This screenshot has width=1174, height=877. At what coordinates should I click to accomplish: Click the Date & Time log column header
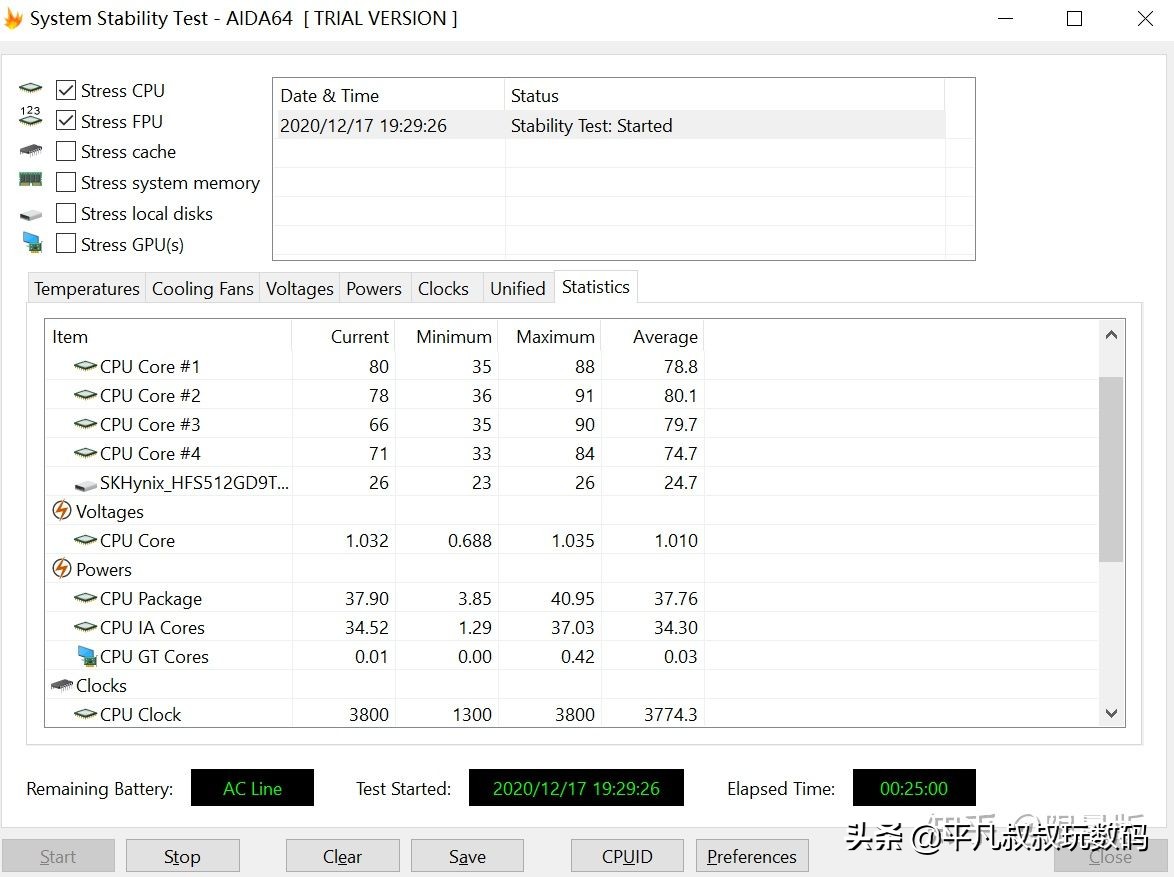pyautogui.click(x=389, y=95)
